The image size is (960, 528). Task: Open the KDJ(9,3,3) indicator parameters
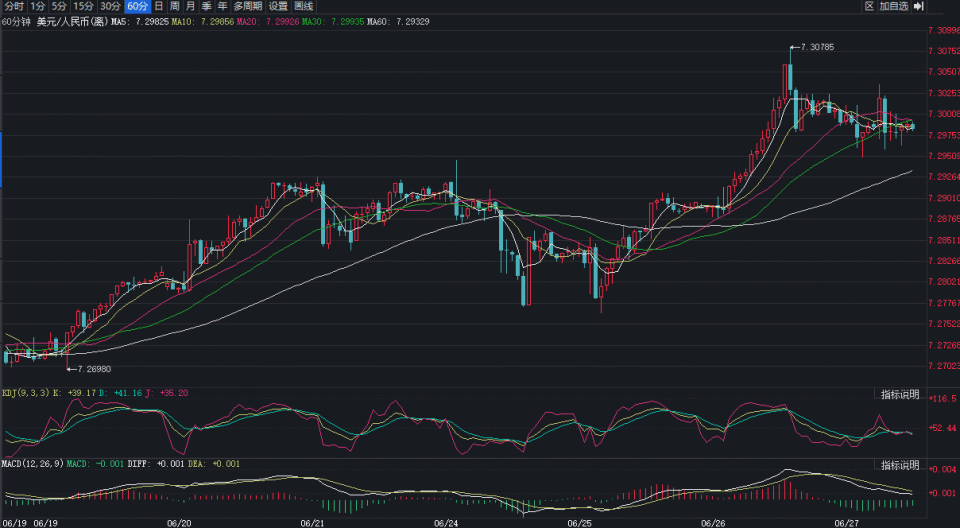pos(22,393)
